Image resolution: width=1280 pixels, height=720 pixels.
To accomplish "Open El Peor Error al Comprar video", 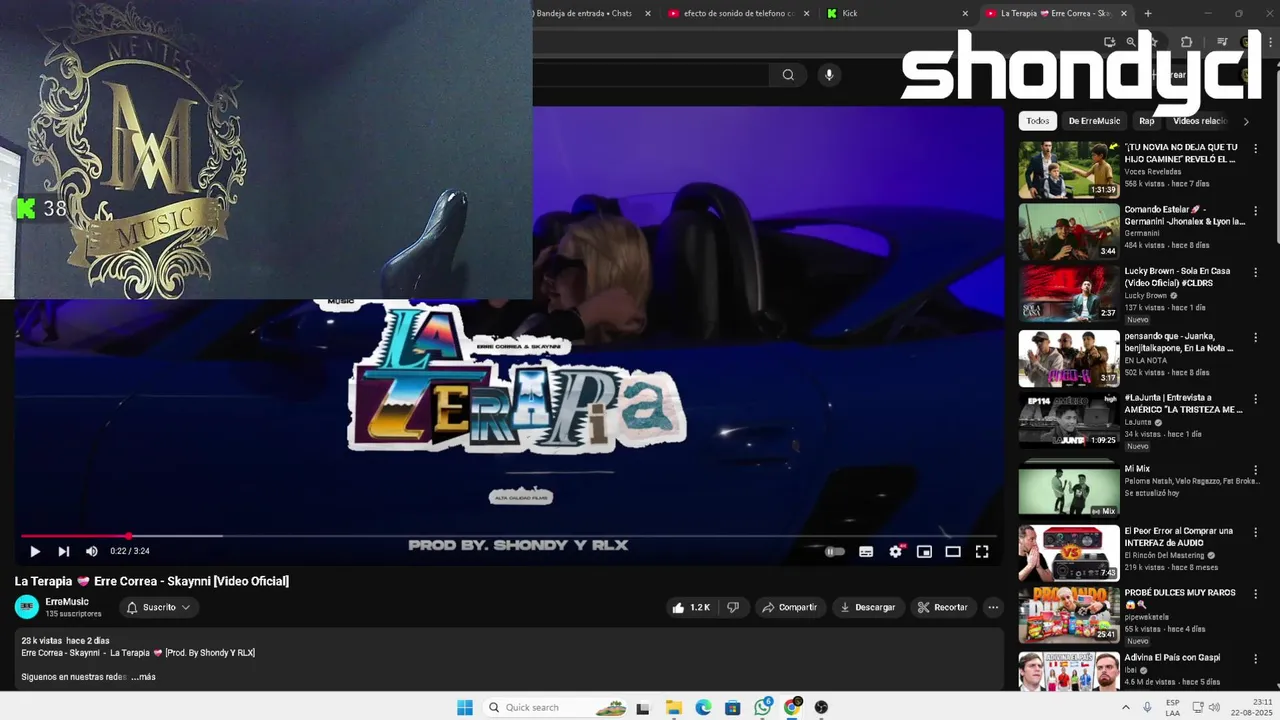I will 1069,553.
